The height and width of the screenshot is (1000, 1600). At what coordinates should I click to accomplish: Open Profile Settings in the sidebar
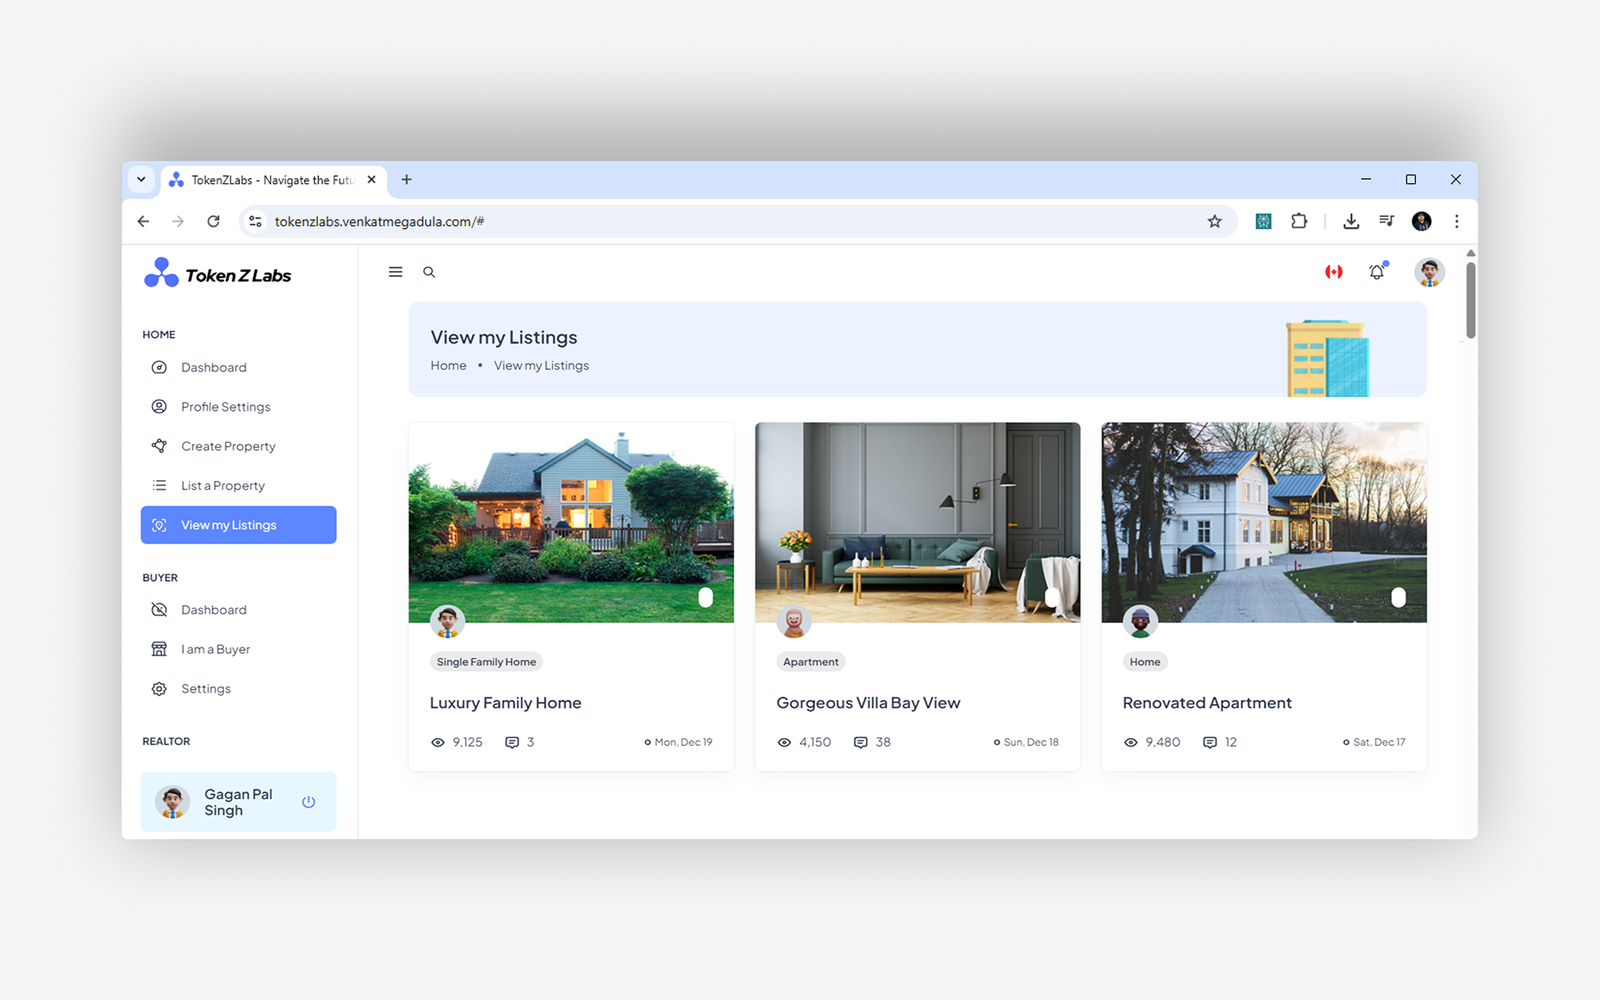[x=225, y=407]
